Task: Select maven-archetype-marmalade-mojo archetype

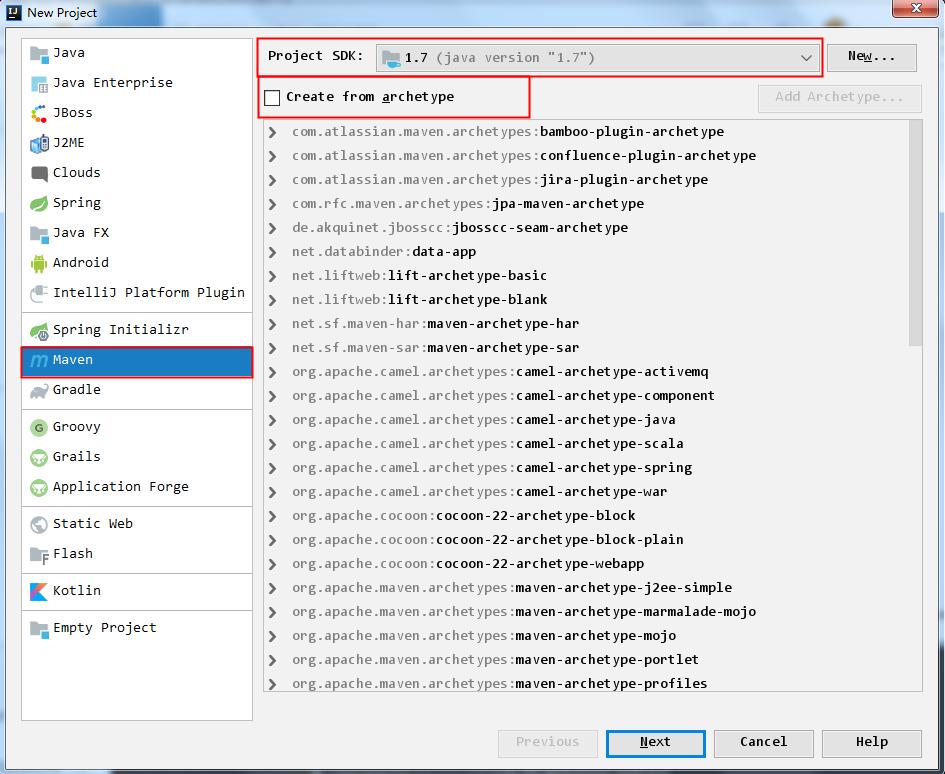Action: 524,612
